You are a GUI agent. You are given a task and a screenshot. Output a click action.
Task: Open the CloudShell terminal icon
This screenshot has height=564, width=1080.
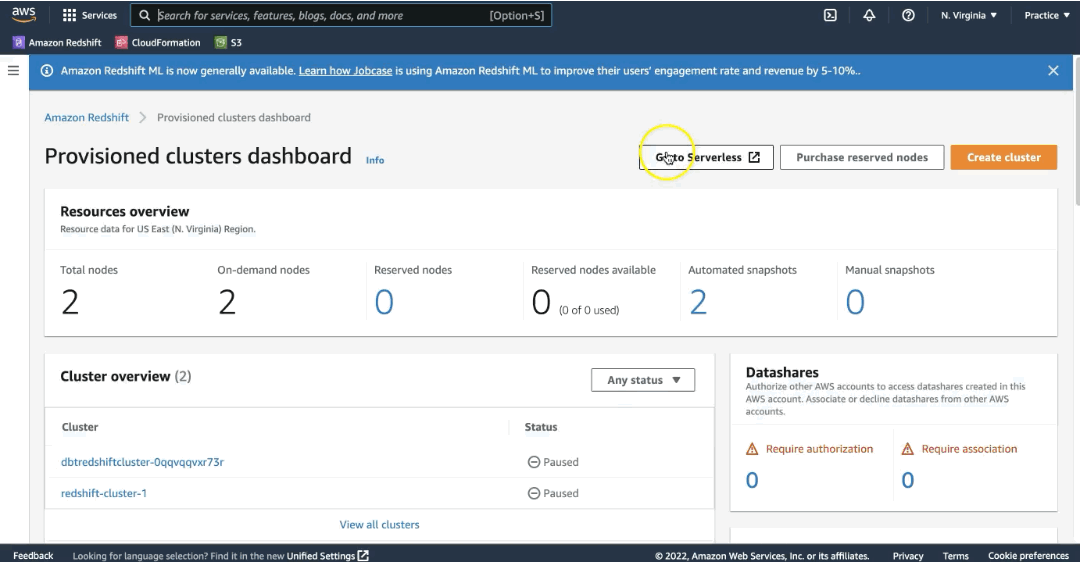coord(830,15)
